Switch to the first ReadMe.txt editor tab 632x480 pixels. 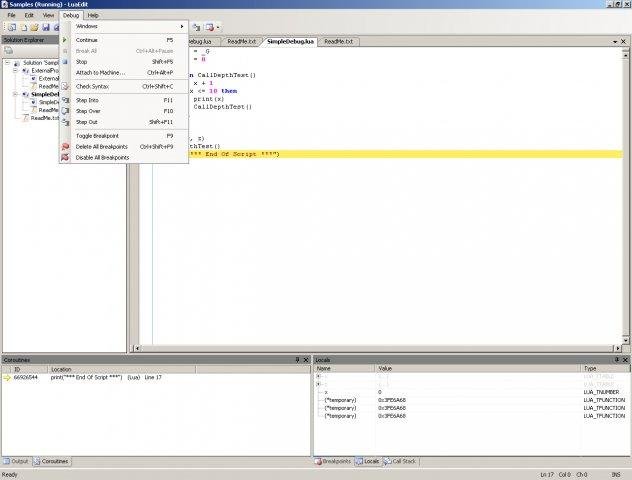[x=241, y=42]
